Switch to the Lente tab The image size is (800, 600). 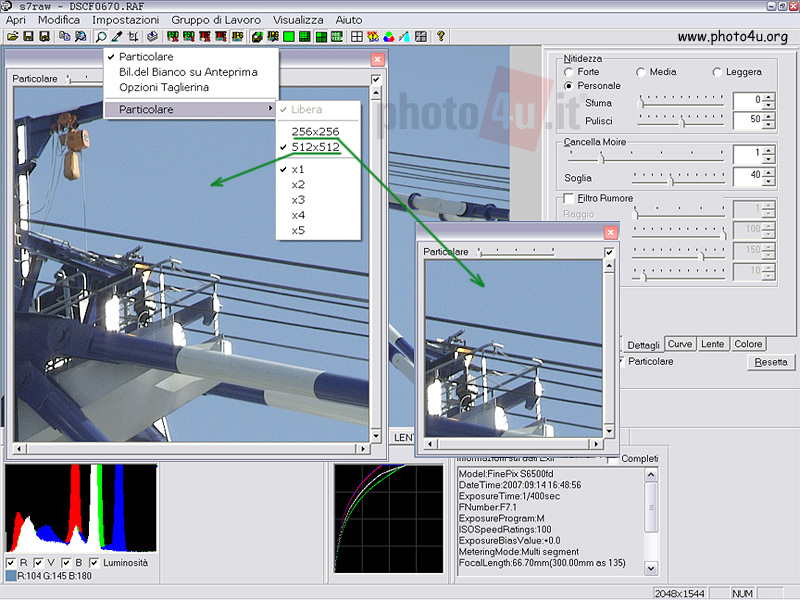tap(712, 344)
